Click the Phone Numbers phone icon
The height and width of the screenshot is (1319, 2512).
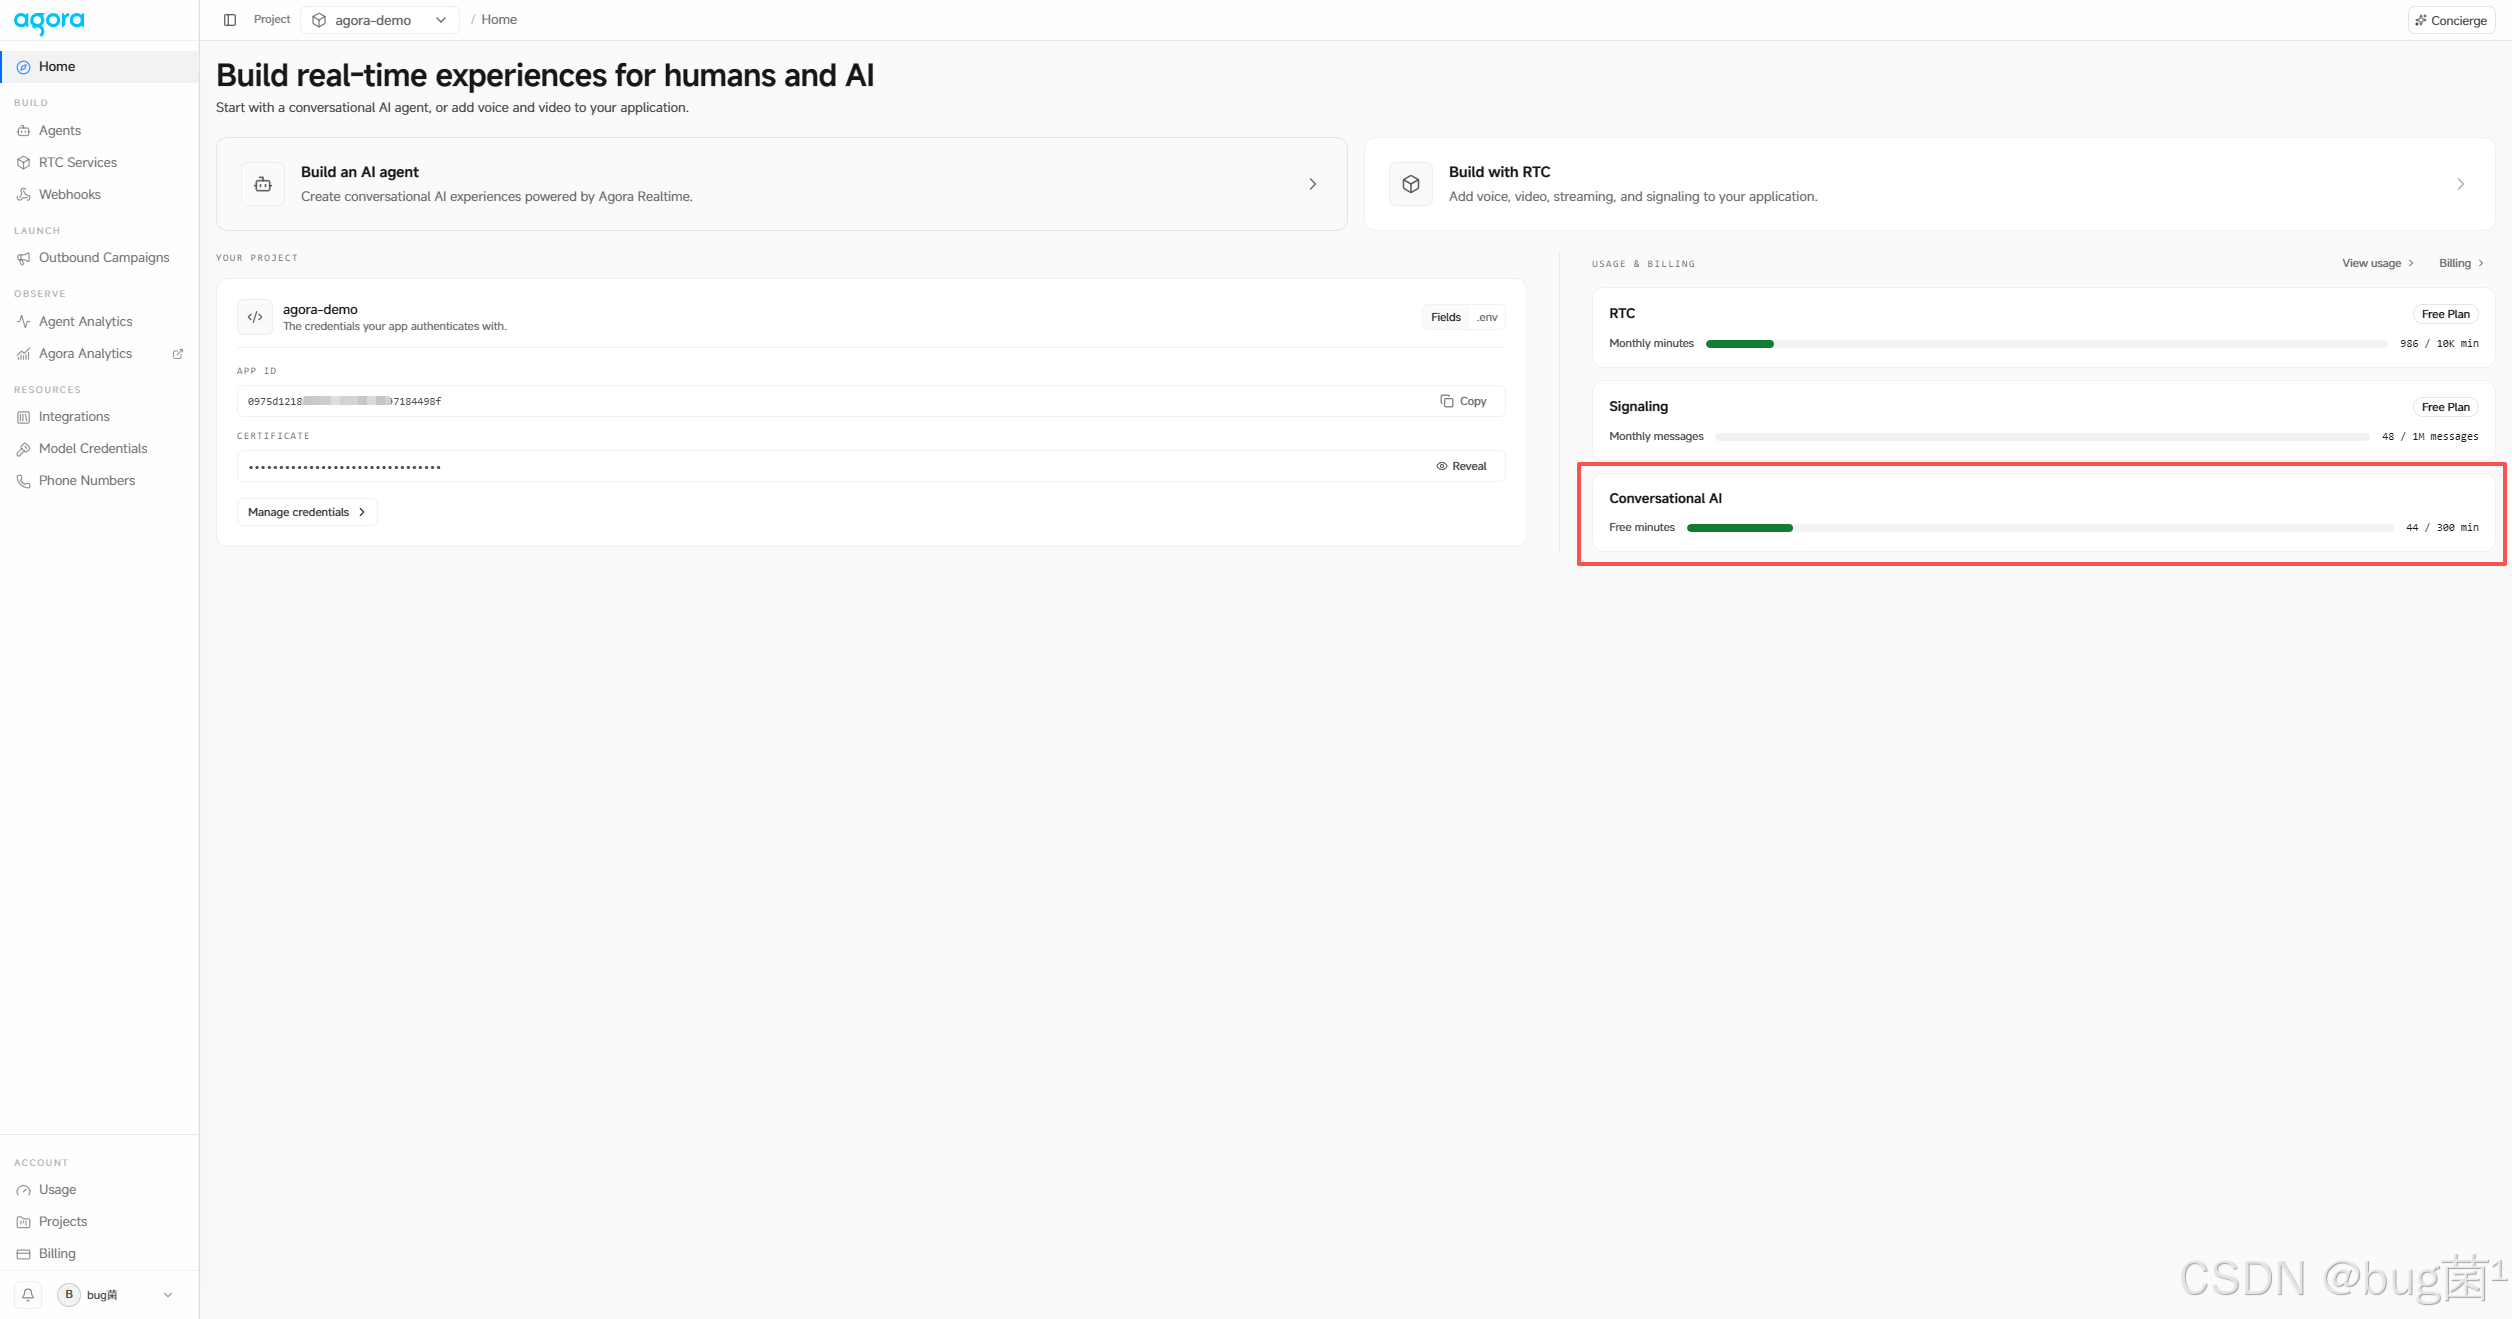pos(23,481)
